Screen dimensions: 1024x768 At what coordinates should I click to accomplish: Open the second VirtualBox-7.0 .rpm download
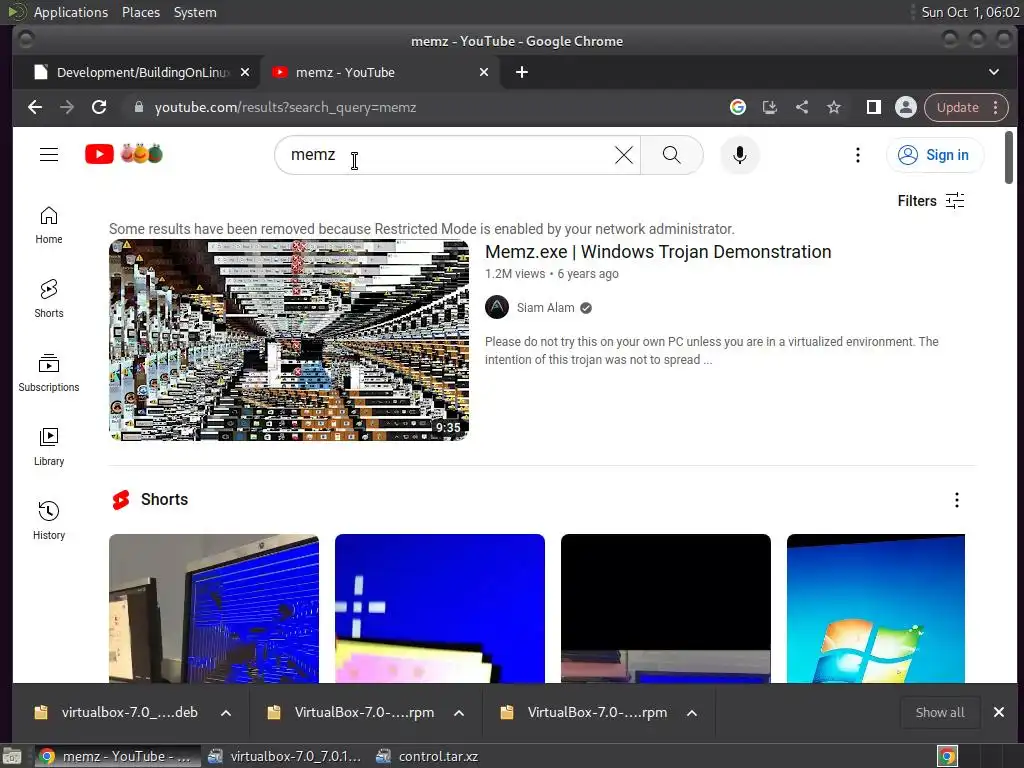coord(586,712)
